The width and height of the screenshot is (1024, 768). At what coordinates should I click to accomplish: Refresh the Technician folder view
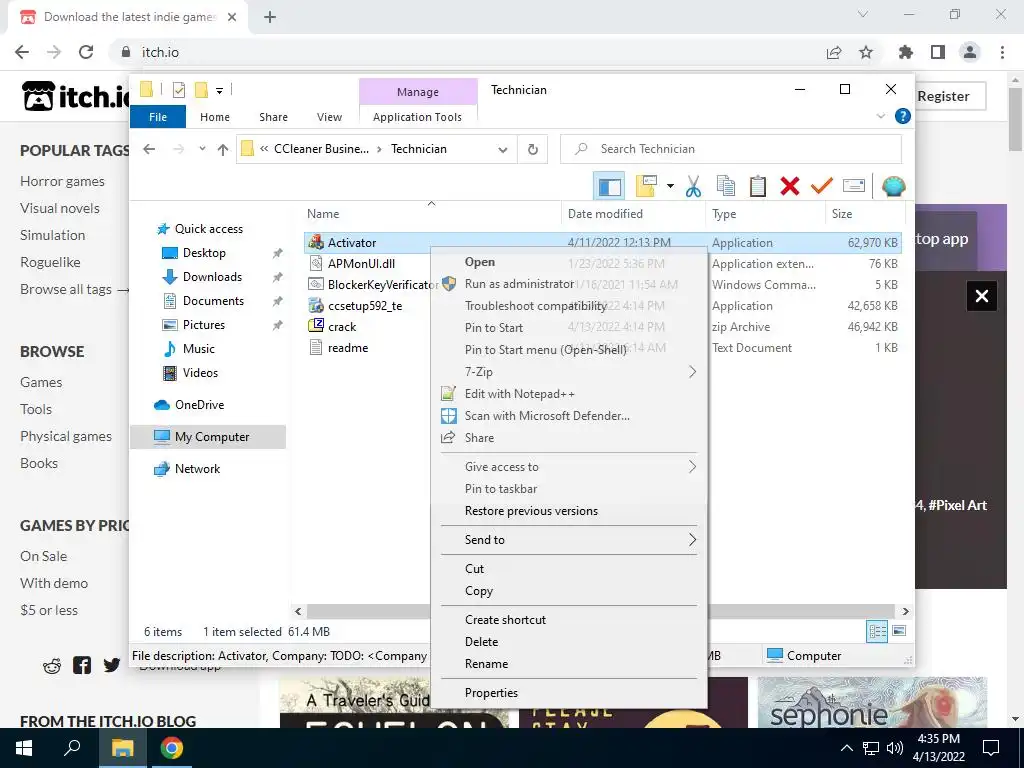pyautogui.click(x=533, y=150)
